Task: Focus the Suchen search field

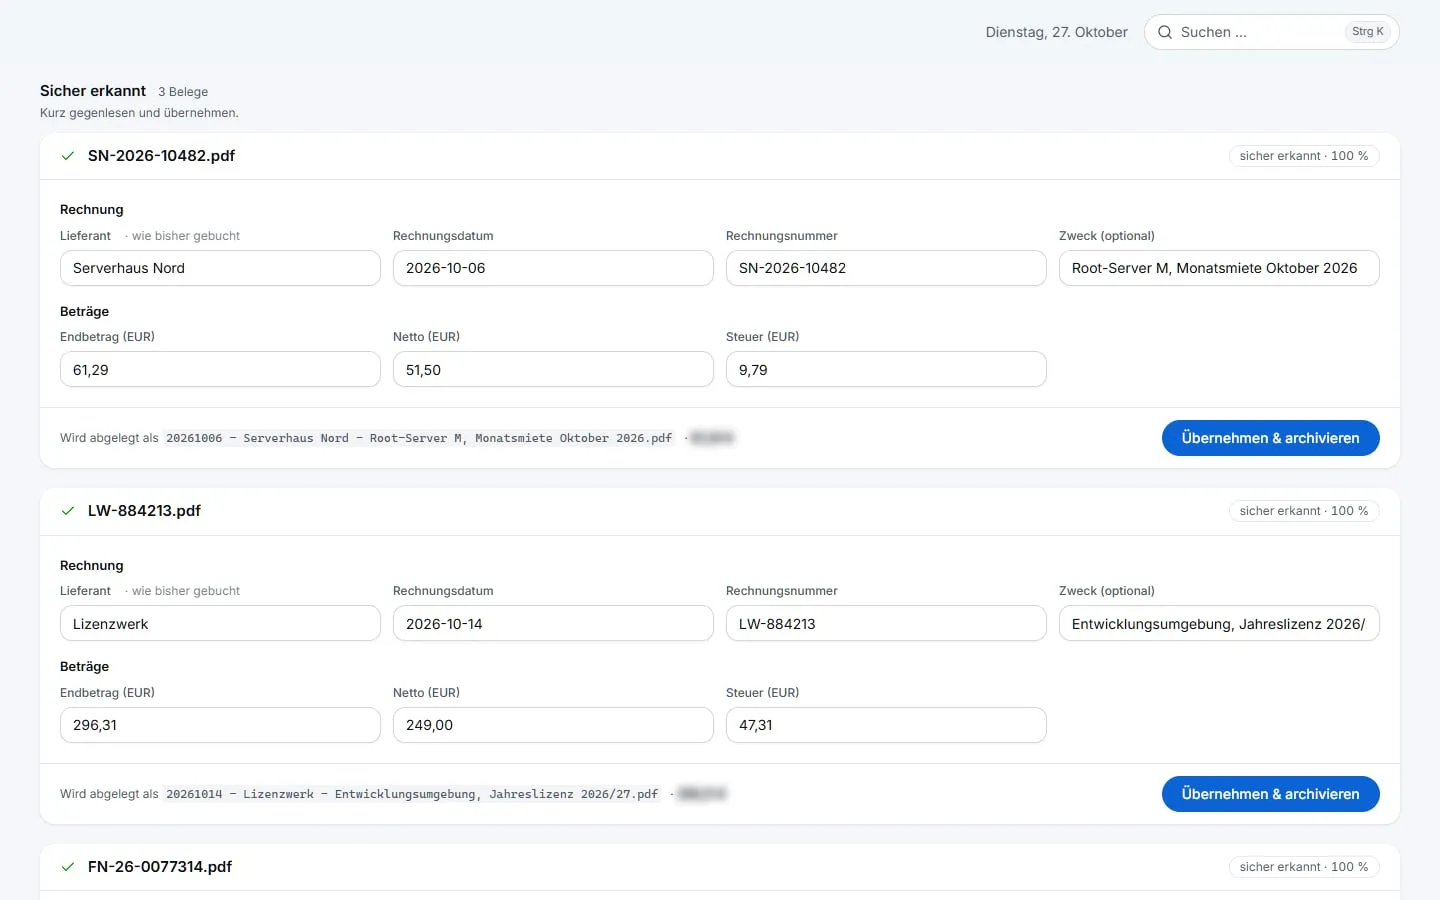Action: (1271, 32)
